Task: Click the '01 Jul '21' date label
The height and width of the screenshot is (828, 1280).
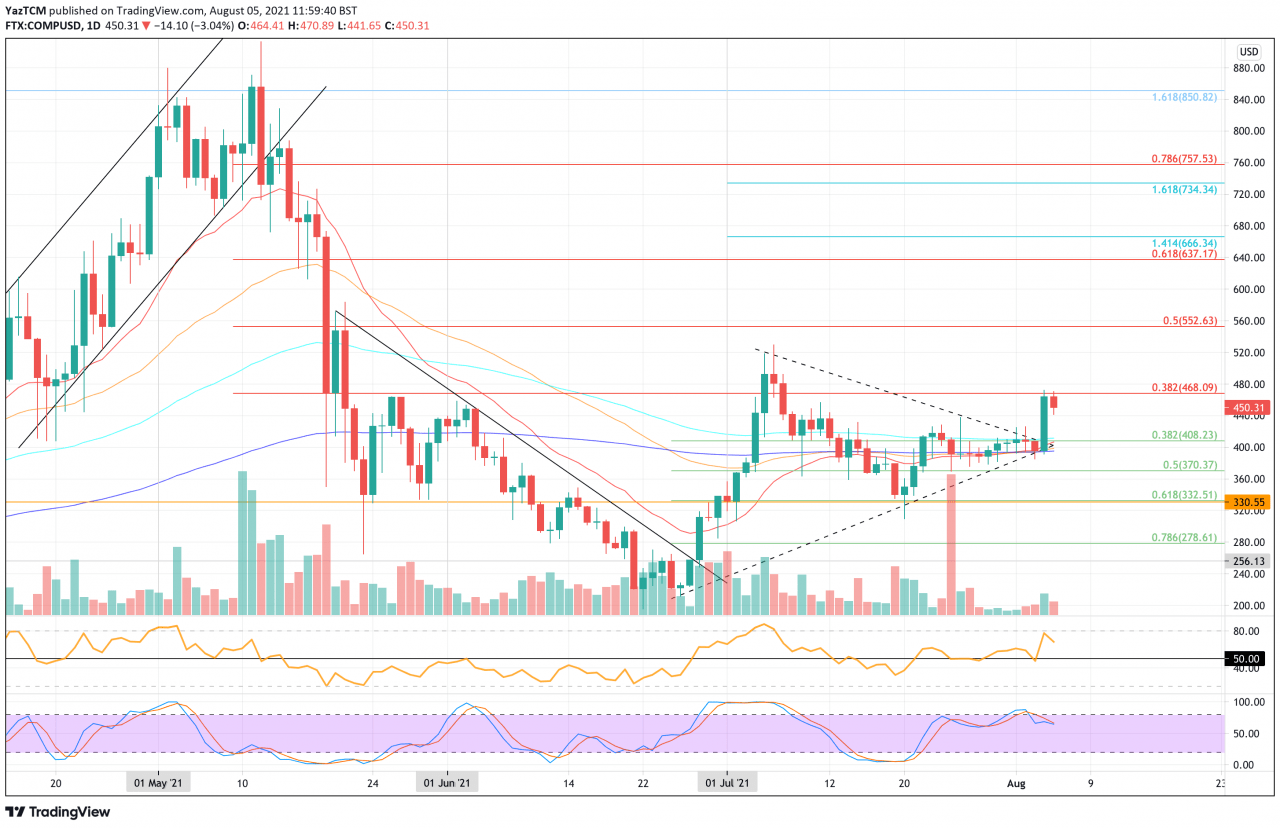Action: coord(727,784)
